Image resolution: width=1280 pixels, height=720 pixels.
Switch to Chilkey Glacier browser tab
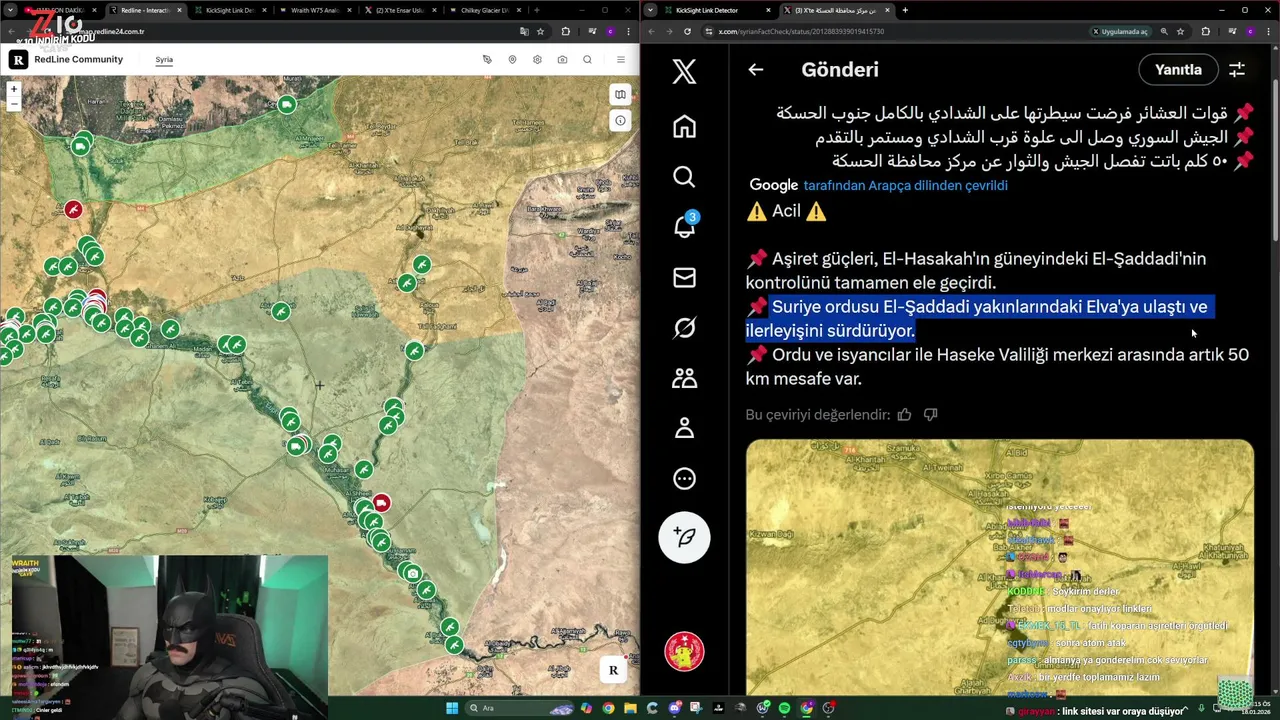pos(485,10)
